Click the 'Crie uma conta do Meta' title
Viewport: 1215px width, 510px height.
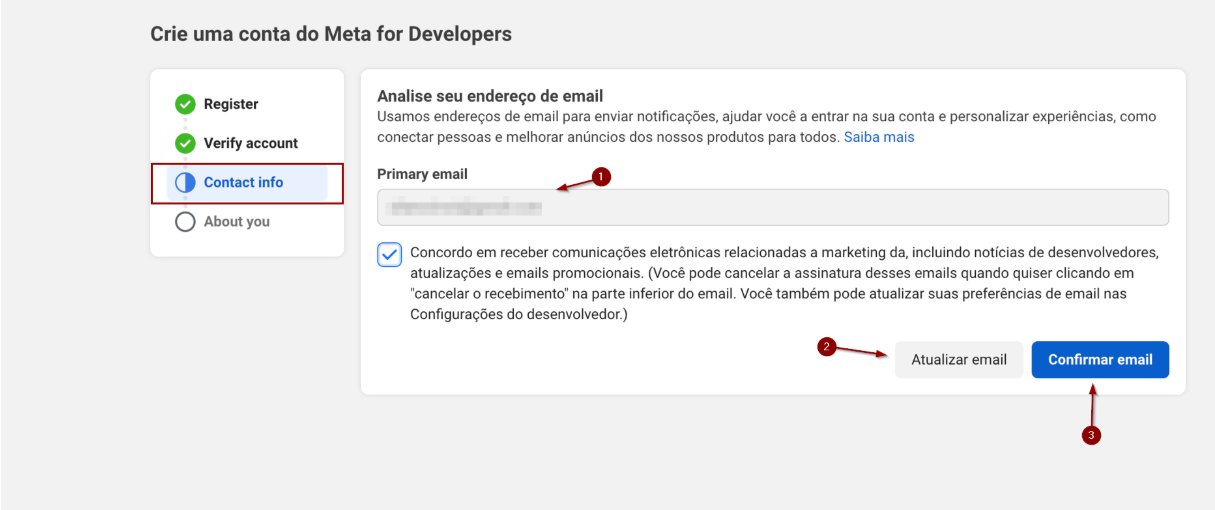click(331, 34)
